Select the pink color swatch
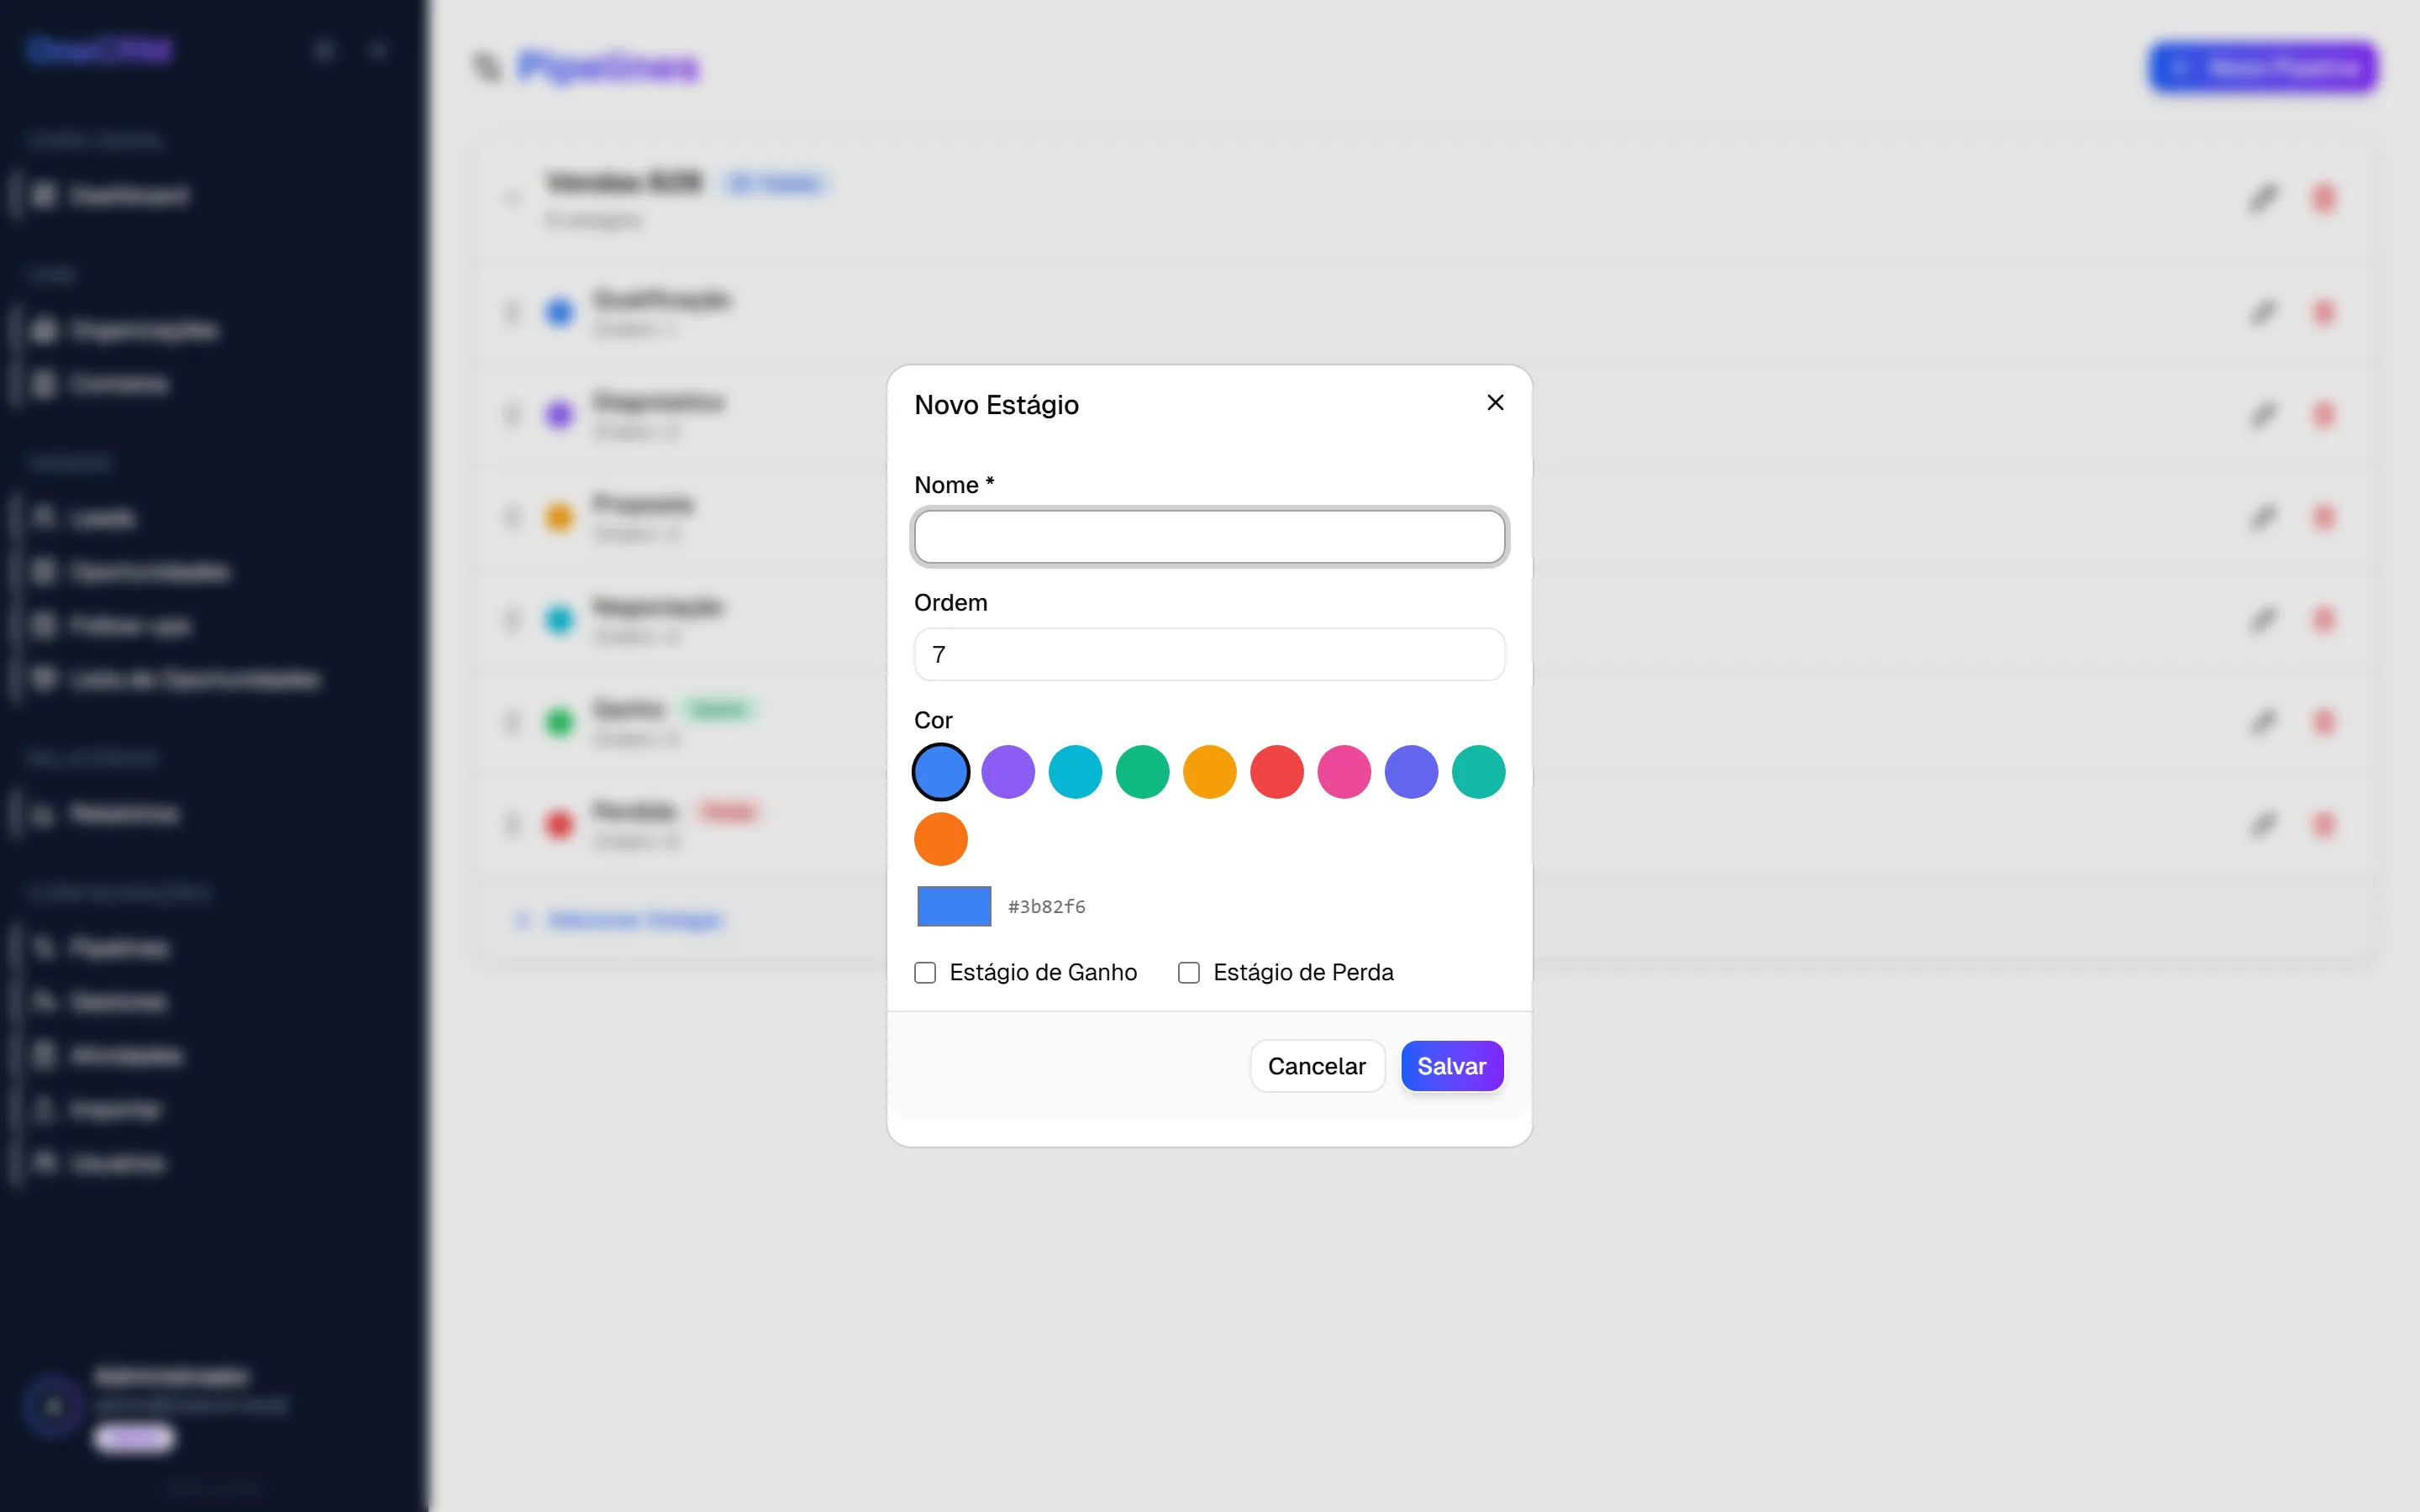This screenshot has width=2420, height=1512. coord(1344,772)
